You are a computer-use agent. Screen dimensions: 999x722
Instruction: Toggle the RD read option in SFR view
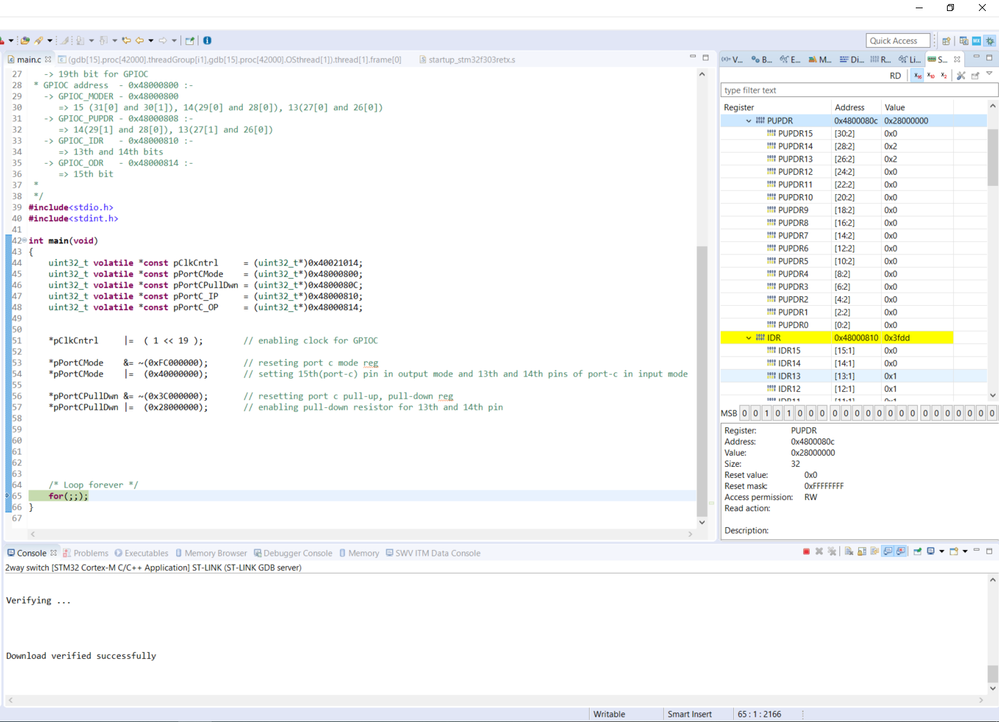(895, 75)
